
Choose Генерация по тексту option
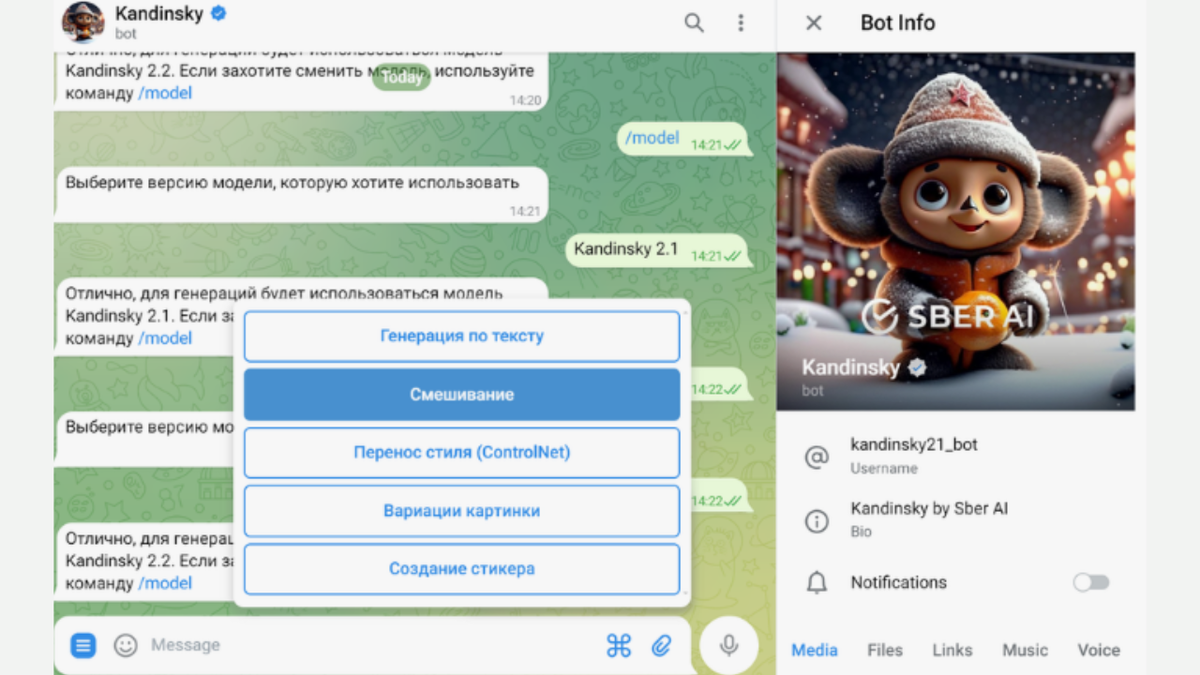point(462,336)
